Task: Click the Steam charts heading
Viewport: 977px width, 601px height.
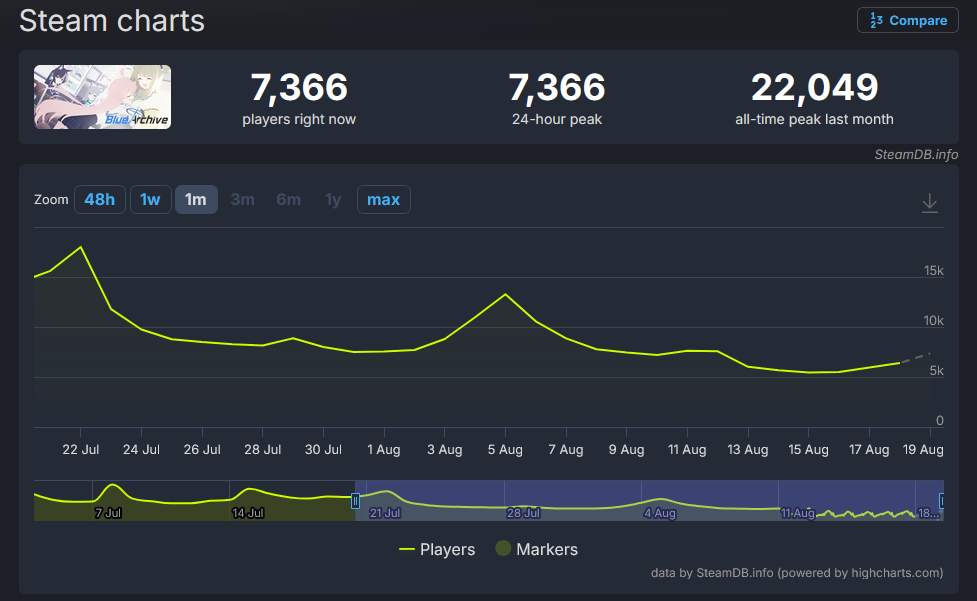Action: click(x=112, y=21)
